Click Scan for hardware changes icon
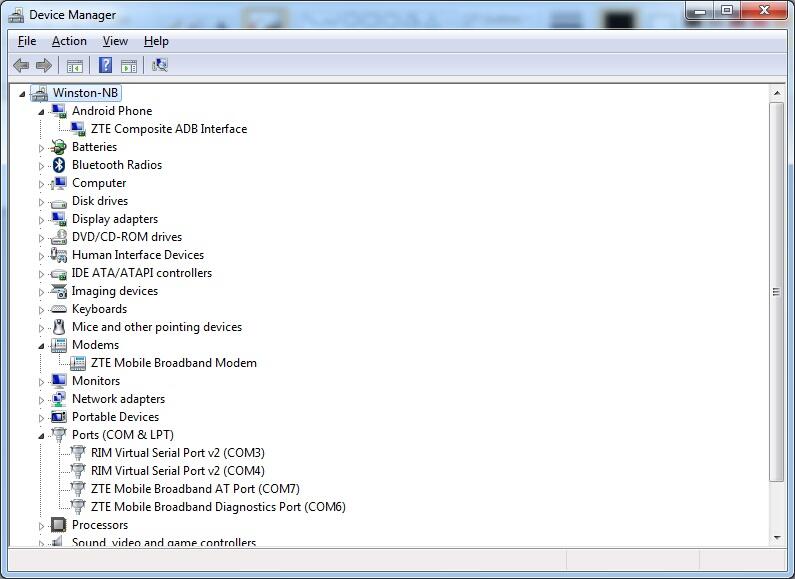The width and height of the screenshot is (795, 579). 160,65
